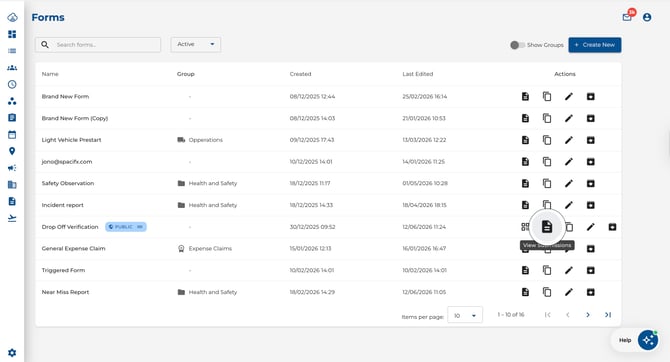The height and width of the screenshot is (362, 670).
Task: Open the clipboard forms icon in sidebar
Action: (x=12, y=118)
